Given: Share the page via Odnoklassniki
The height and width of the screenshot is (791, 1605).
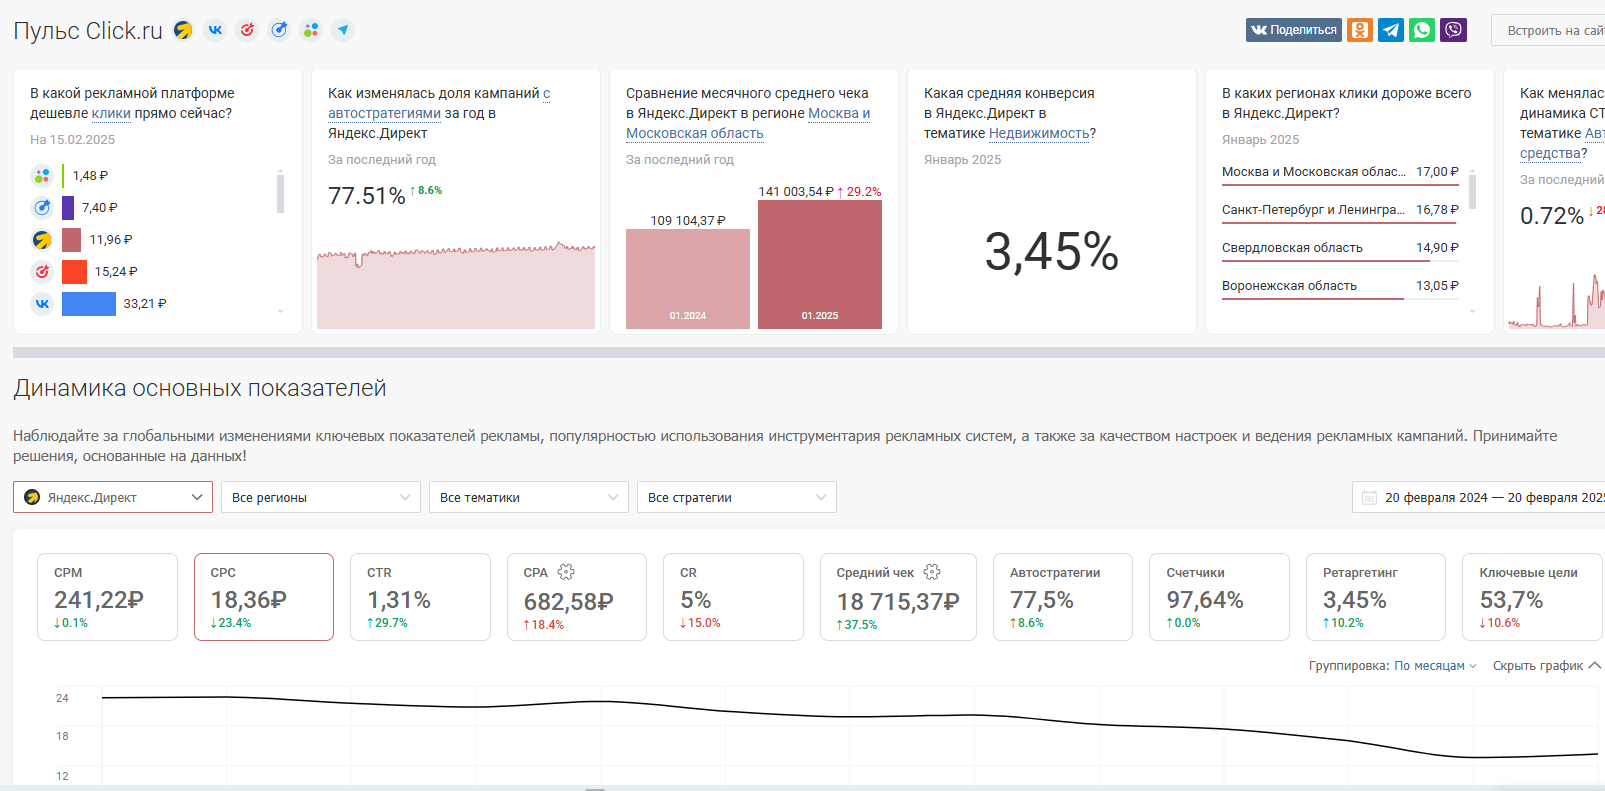Looking at the screenshot, I should pos(1359,30).
